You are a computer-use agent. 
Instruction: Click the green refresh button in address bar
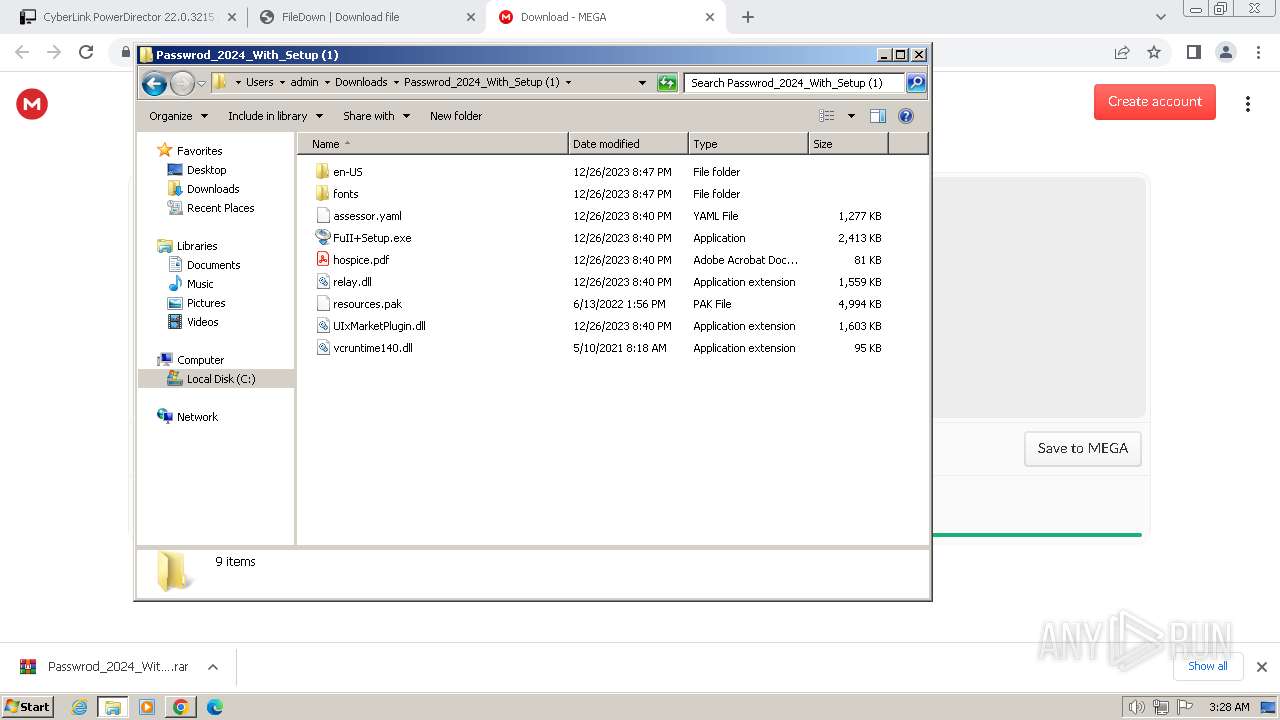[x=667, y=83]
